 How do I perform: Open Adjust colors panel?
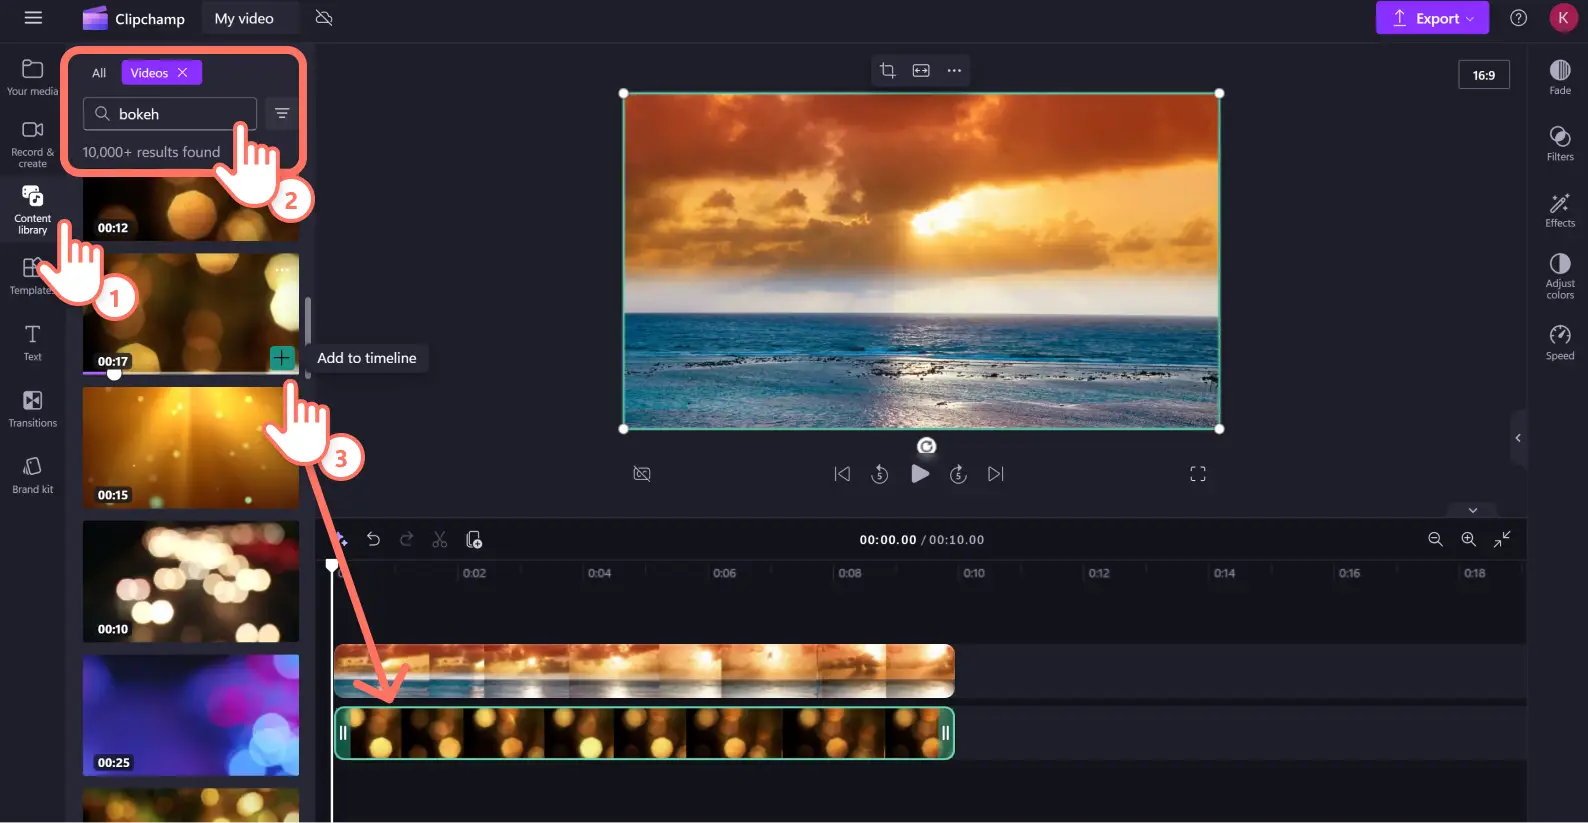[1560, 275]
